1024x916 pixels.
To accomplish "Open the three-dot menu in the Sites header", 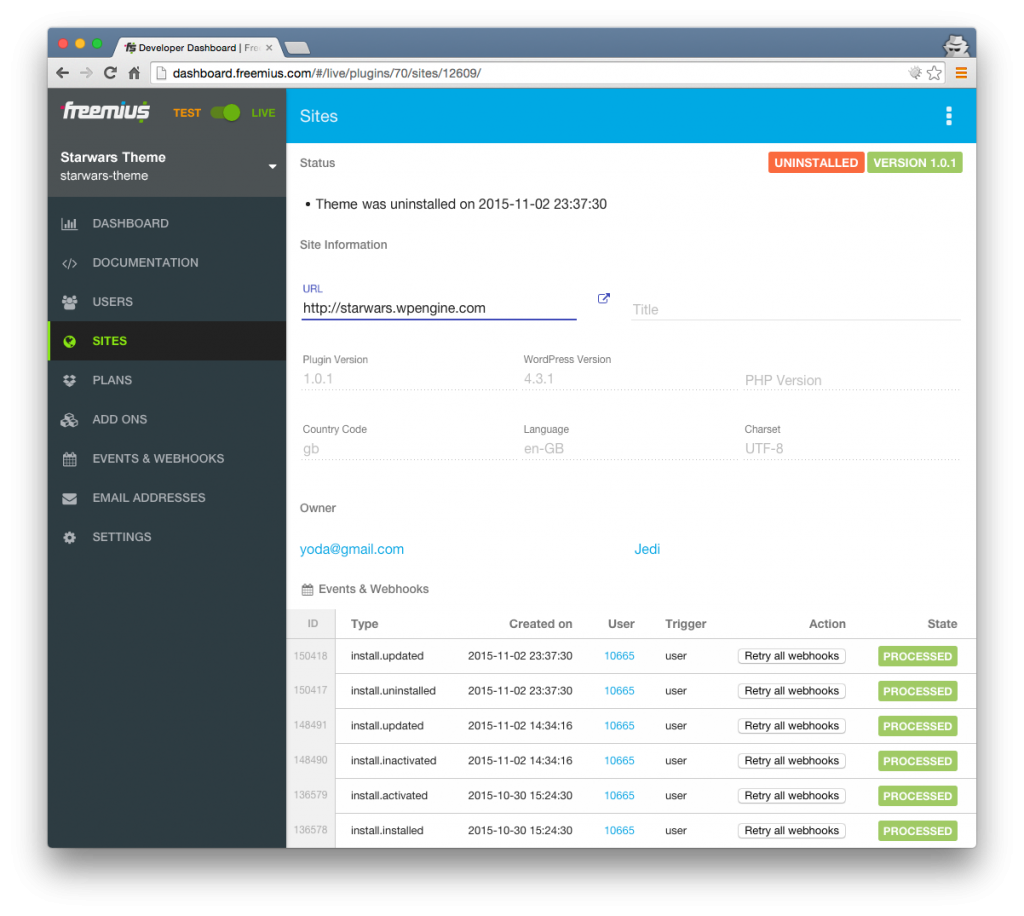I will [948, 115].
